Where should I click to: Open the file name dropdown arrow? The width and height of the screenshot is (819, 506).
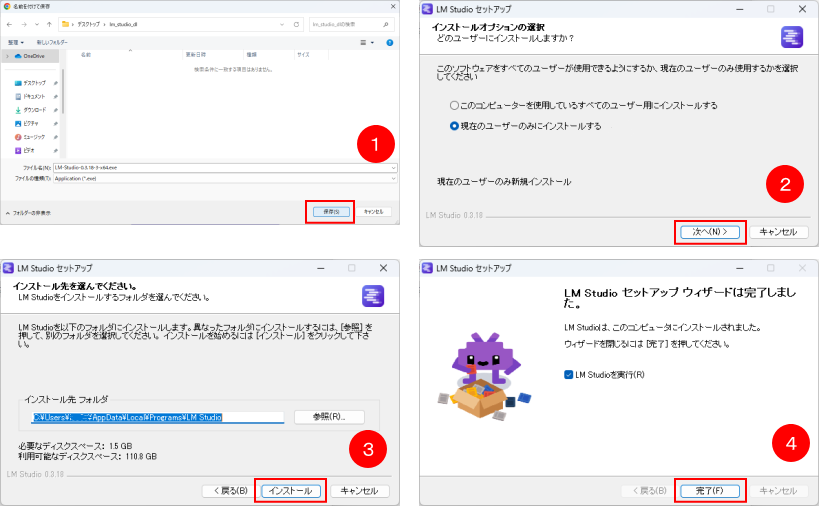click(393, 168)
